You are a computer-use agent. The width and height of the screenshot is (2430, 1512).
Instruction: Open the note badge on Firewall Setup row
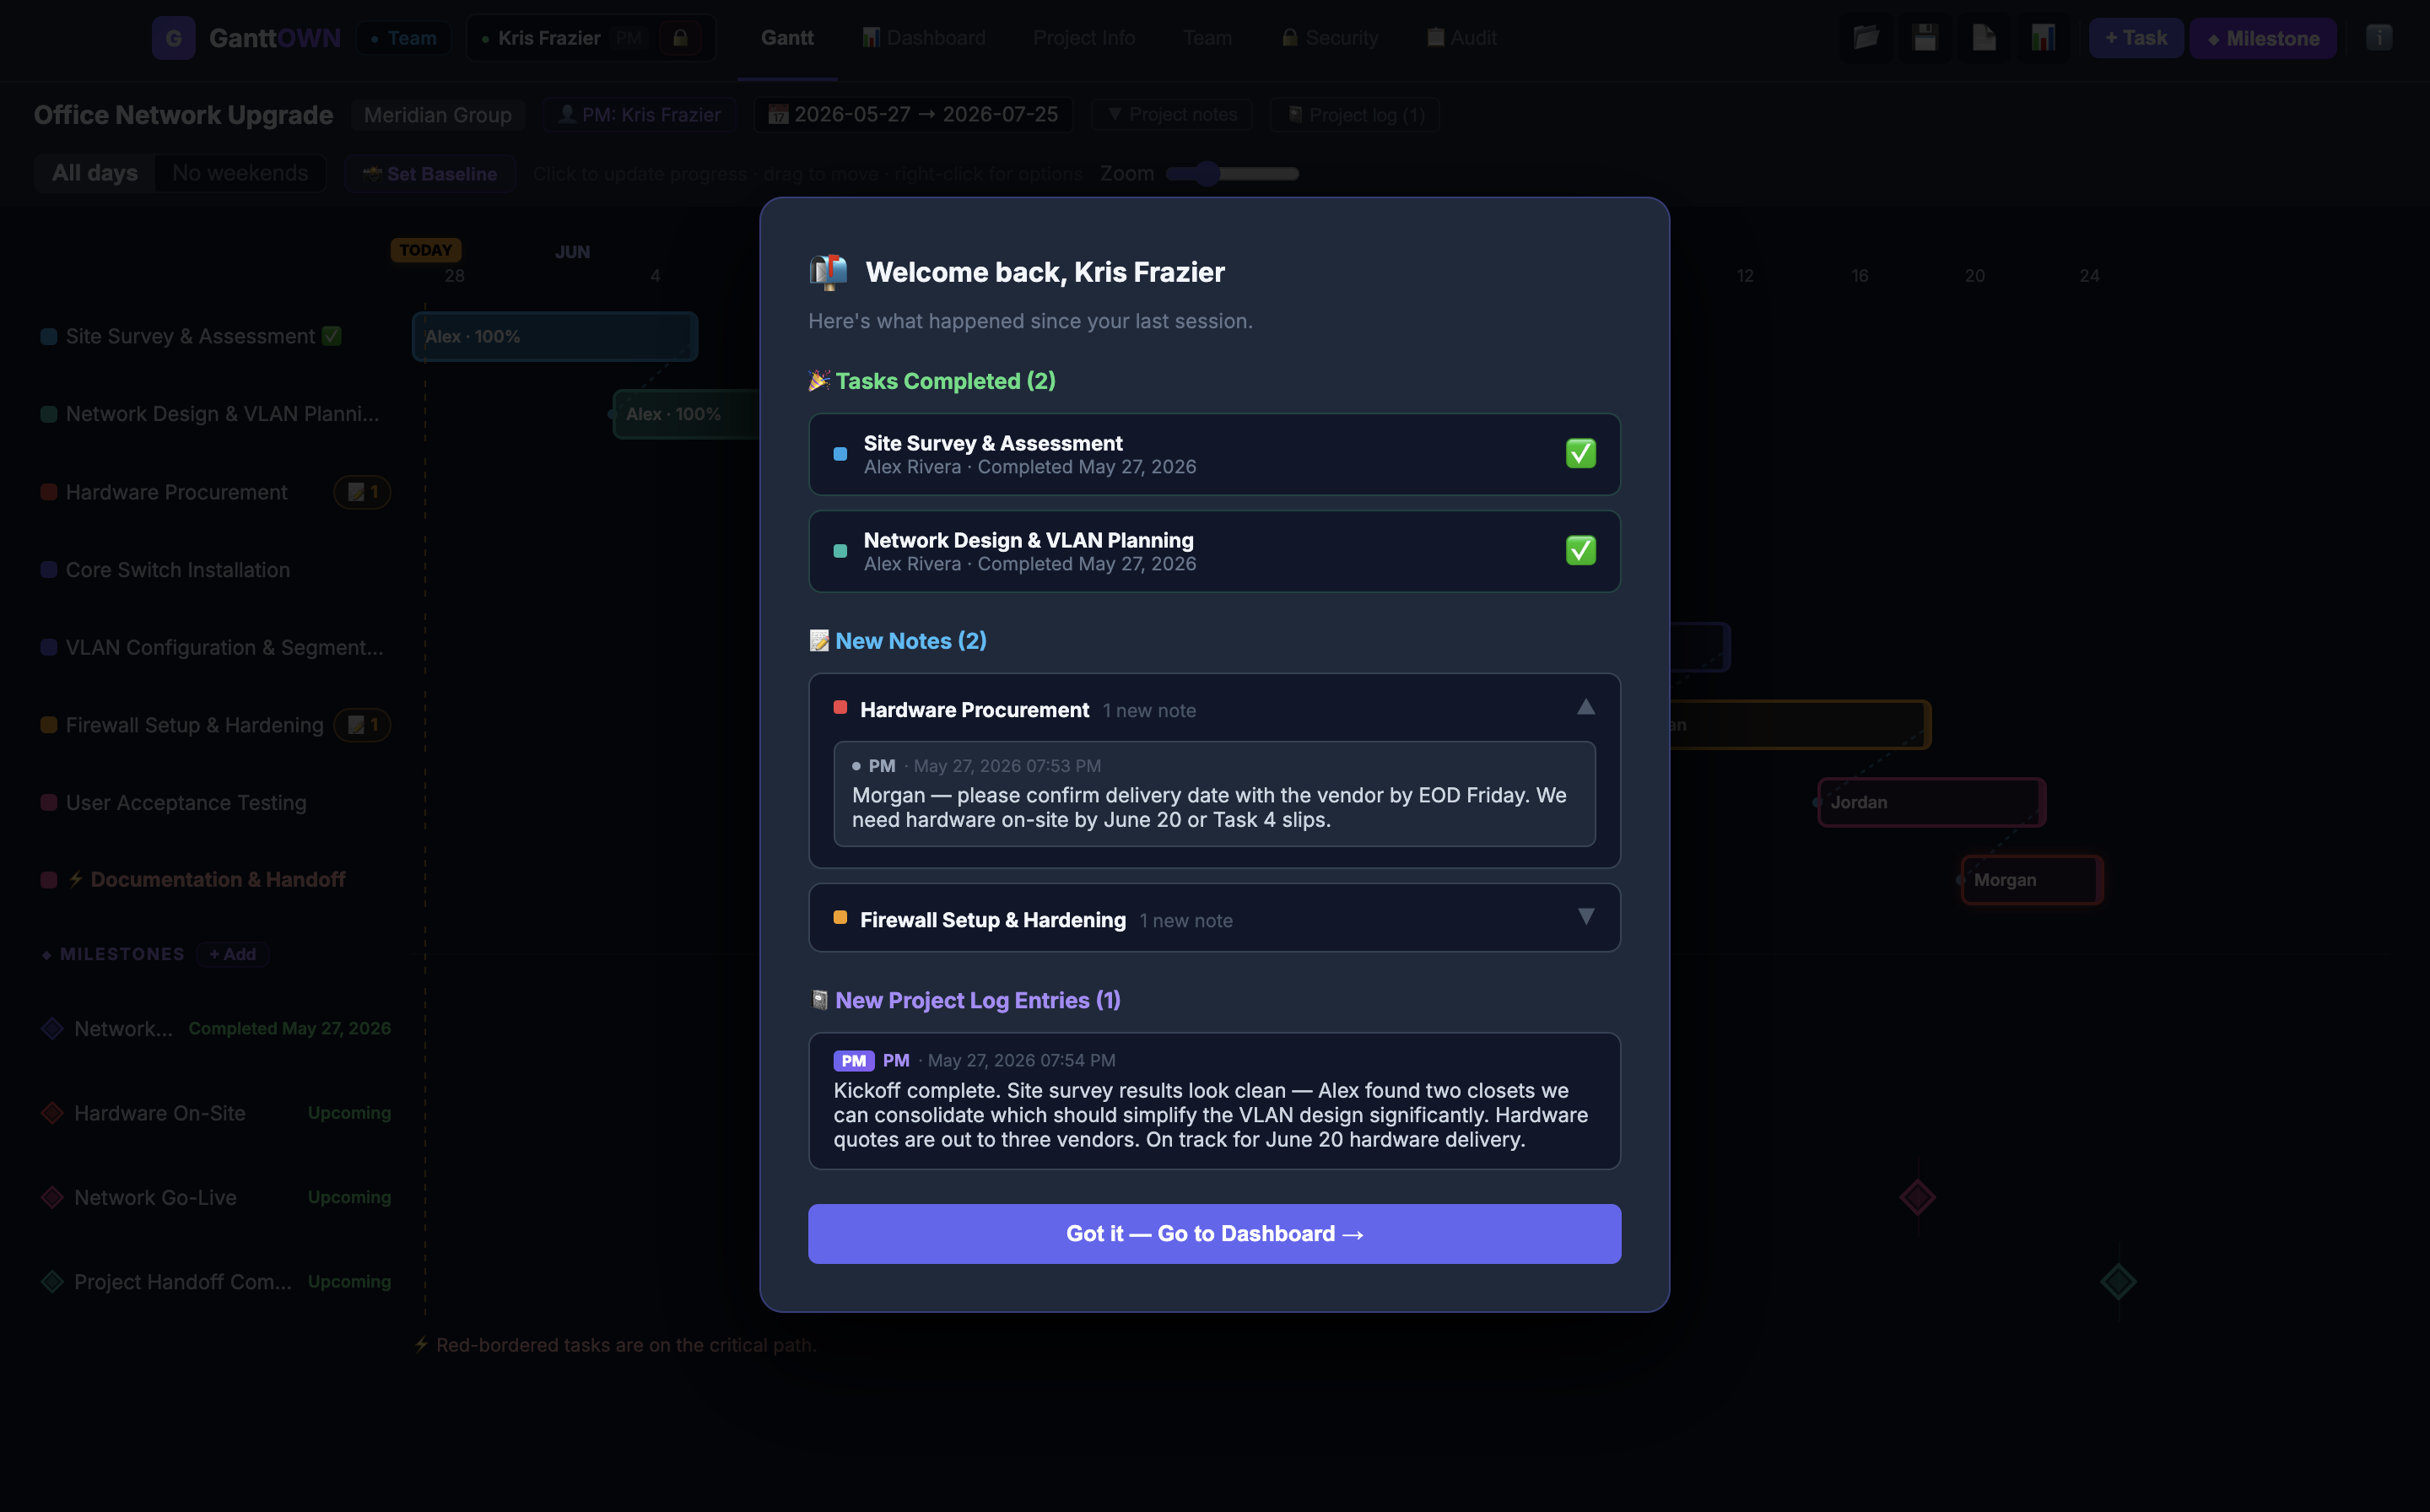(x=362, y=725)
